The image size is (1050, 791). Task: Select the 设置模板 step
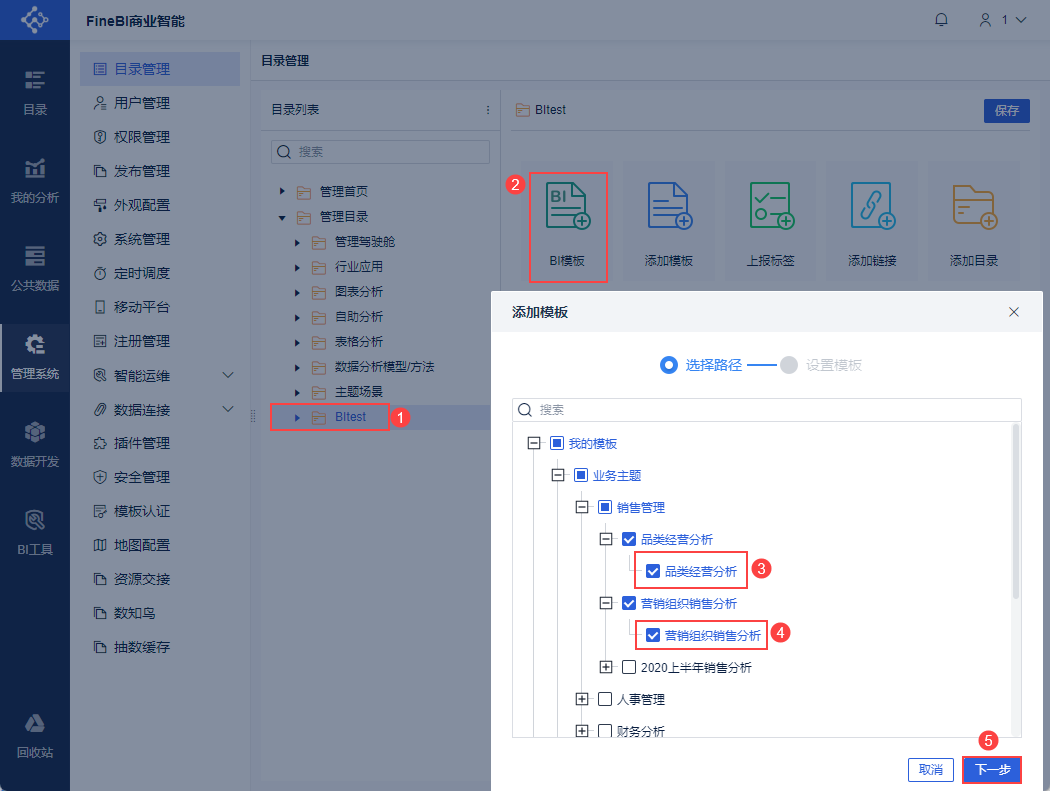[821, 365]
